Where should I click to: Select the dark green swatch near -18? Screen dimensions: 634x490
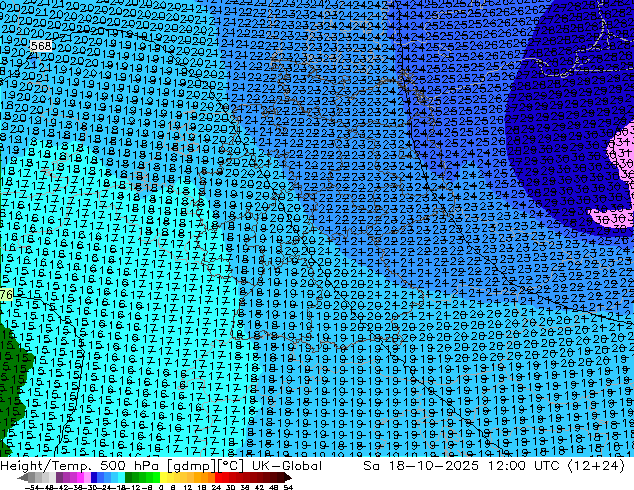pos(129,478)
